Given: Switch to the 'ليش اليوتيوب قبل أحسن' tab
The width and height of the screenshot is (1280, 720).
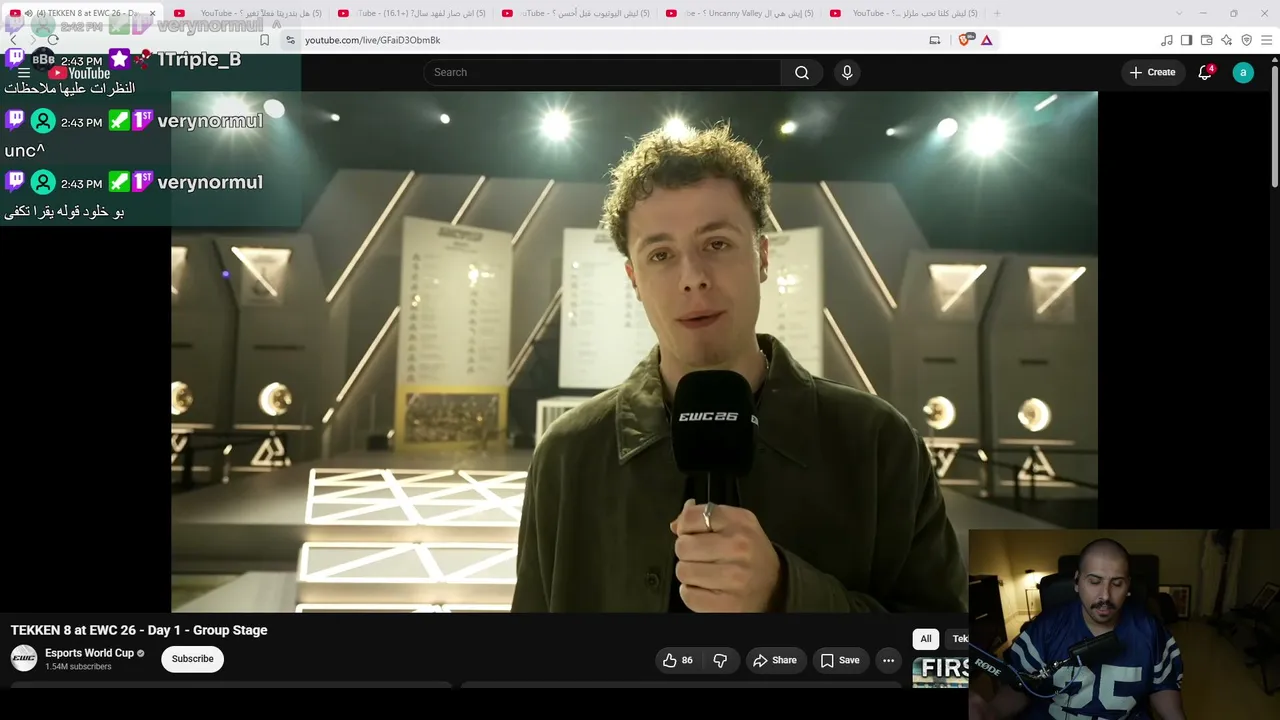Looking at the screenshot, I should (578, 13).
